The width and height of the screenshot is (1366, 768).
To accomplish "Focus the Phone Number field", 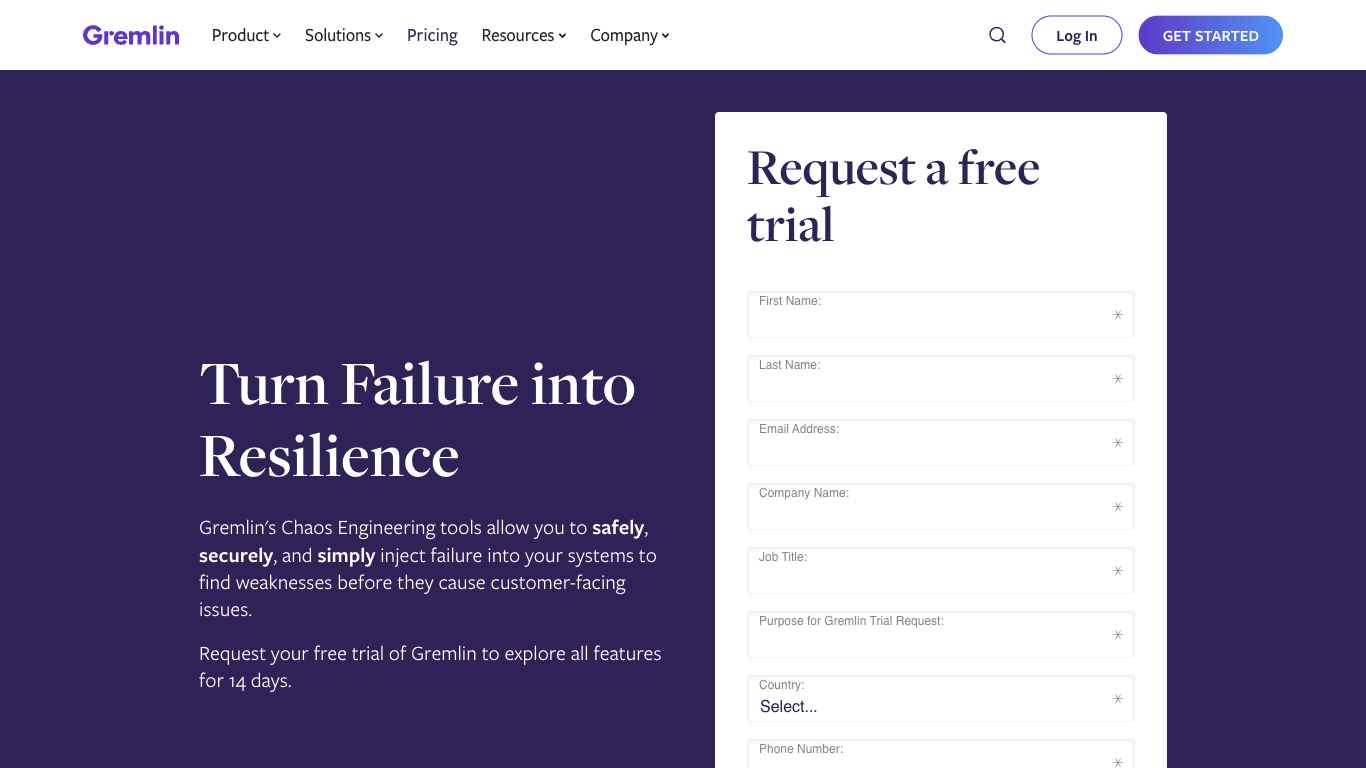I will [x=941, y=754].
